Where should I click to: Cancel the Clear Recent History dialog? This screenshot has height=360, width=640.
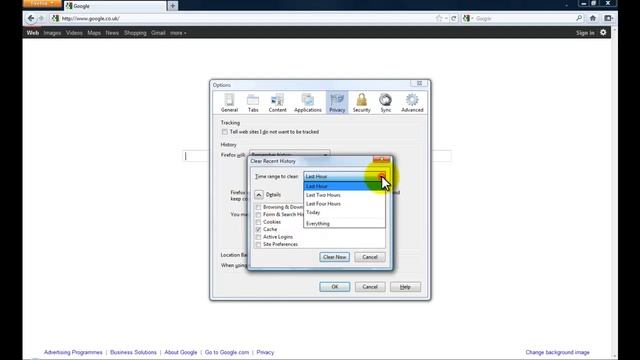coord(369,257)
